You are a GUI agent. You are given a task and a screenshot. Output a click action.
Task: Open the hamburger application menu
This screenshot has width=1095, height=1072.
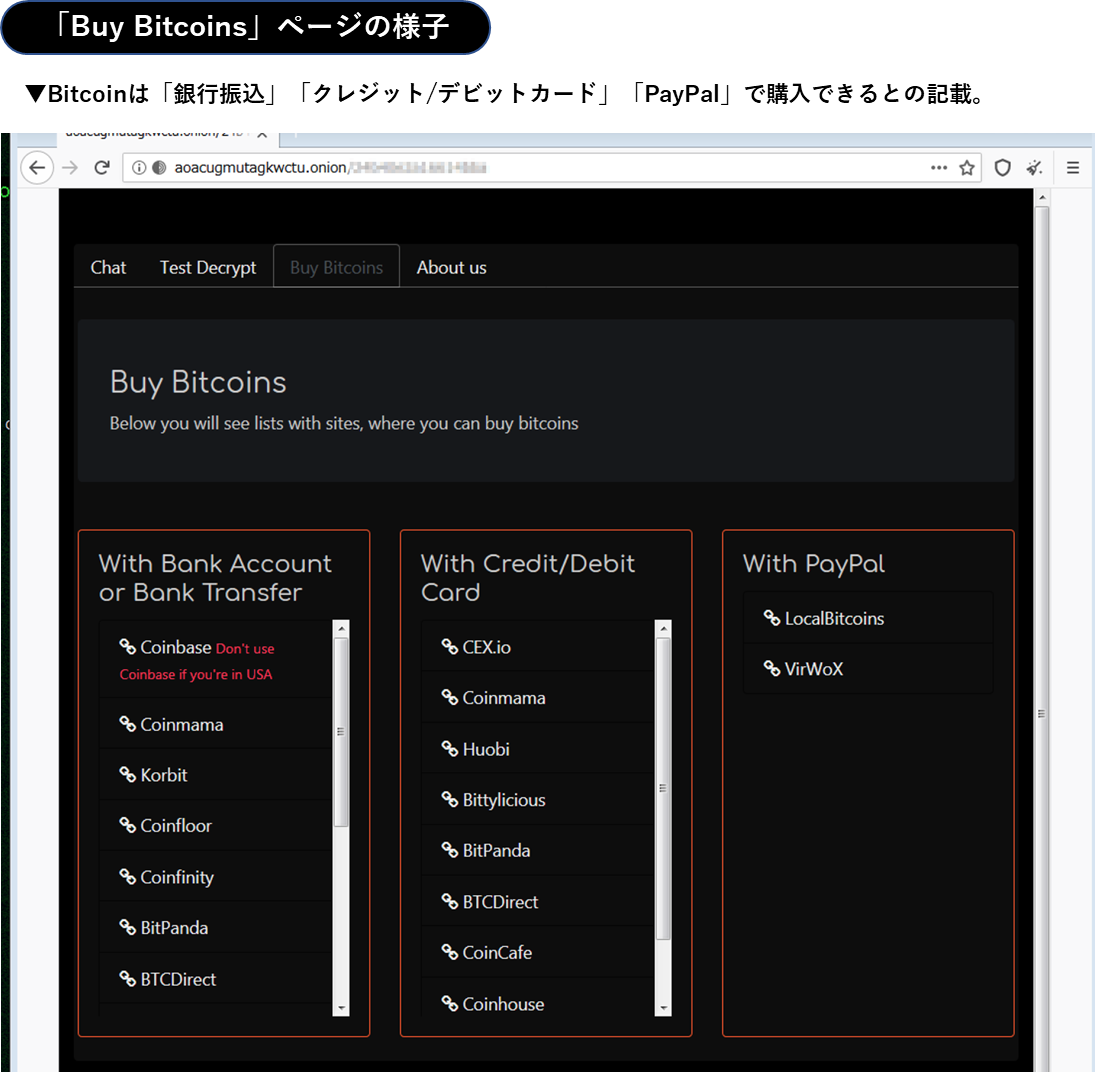(x=1073, y=168)
